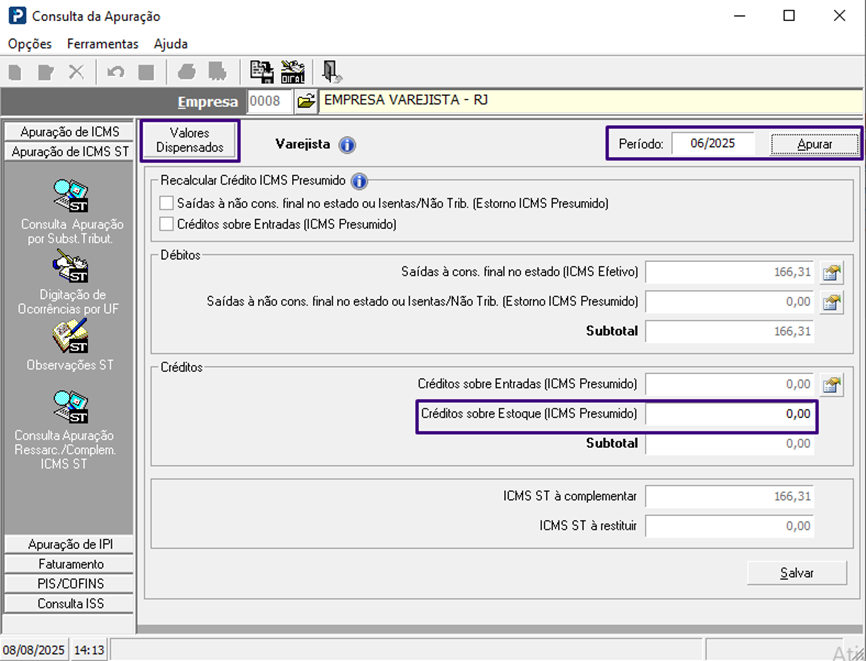The height and width of the screenshot is (661, 866).
Task: Open detail button for Créditos sobre Entradas
Action: 831,384
